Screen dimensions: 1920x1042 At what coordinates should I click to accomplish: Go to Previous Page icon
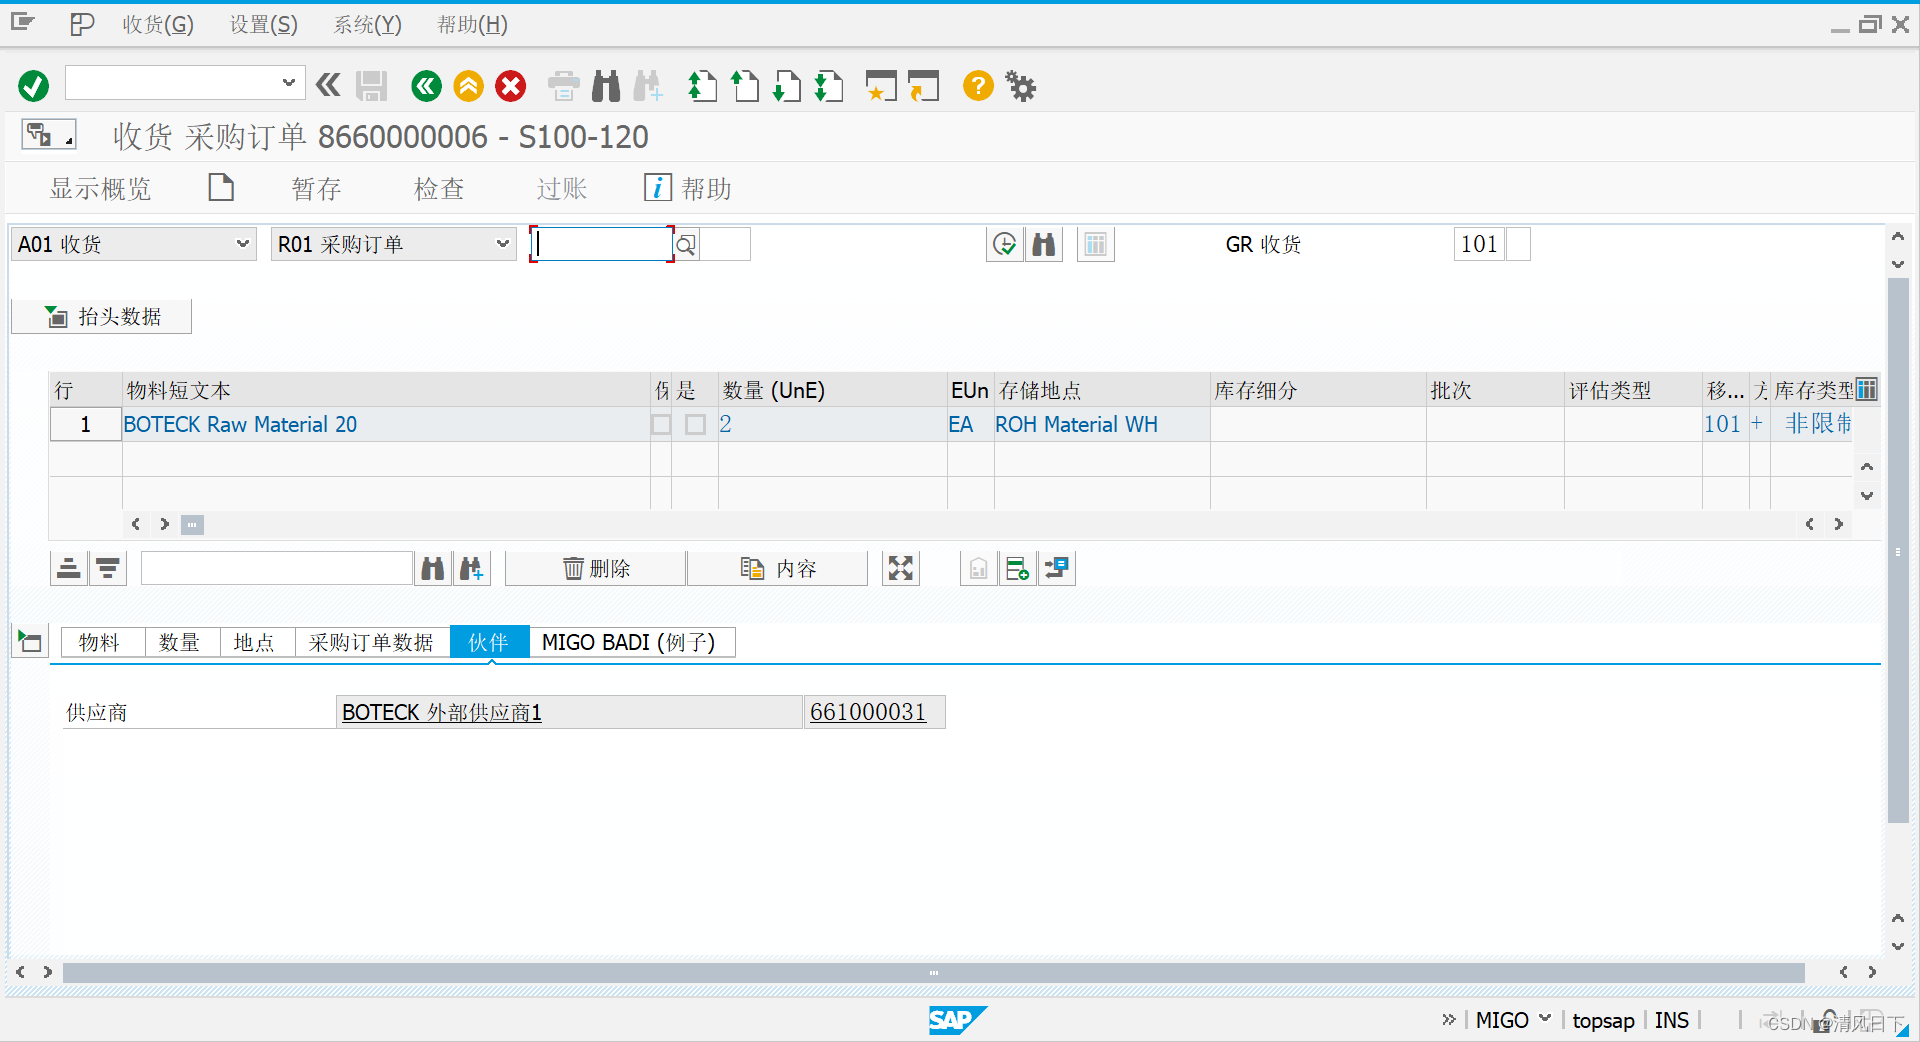coord(745,86)
